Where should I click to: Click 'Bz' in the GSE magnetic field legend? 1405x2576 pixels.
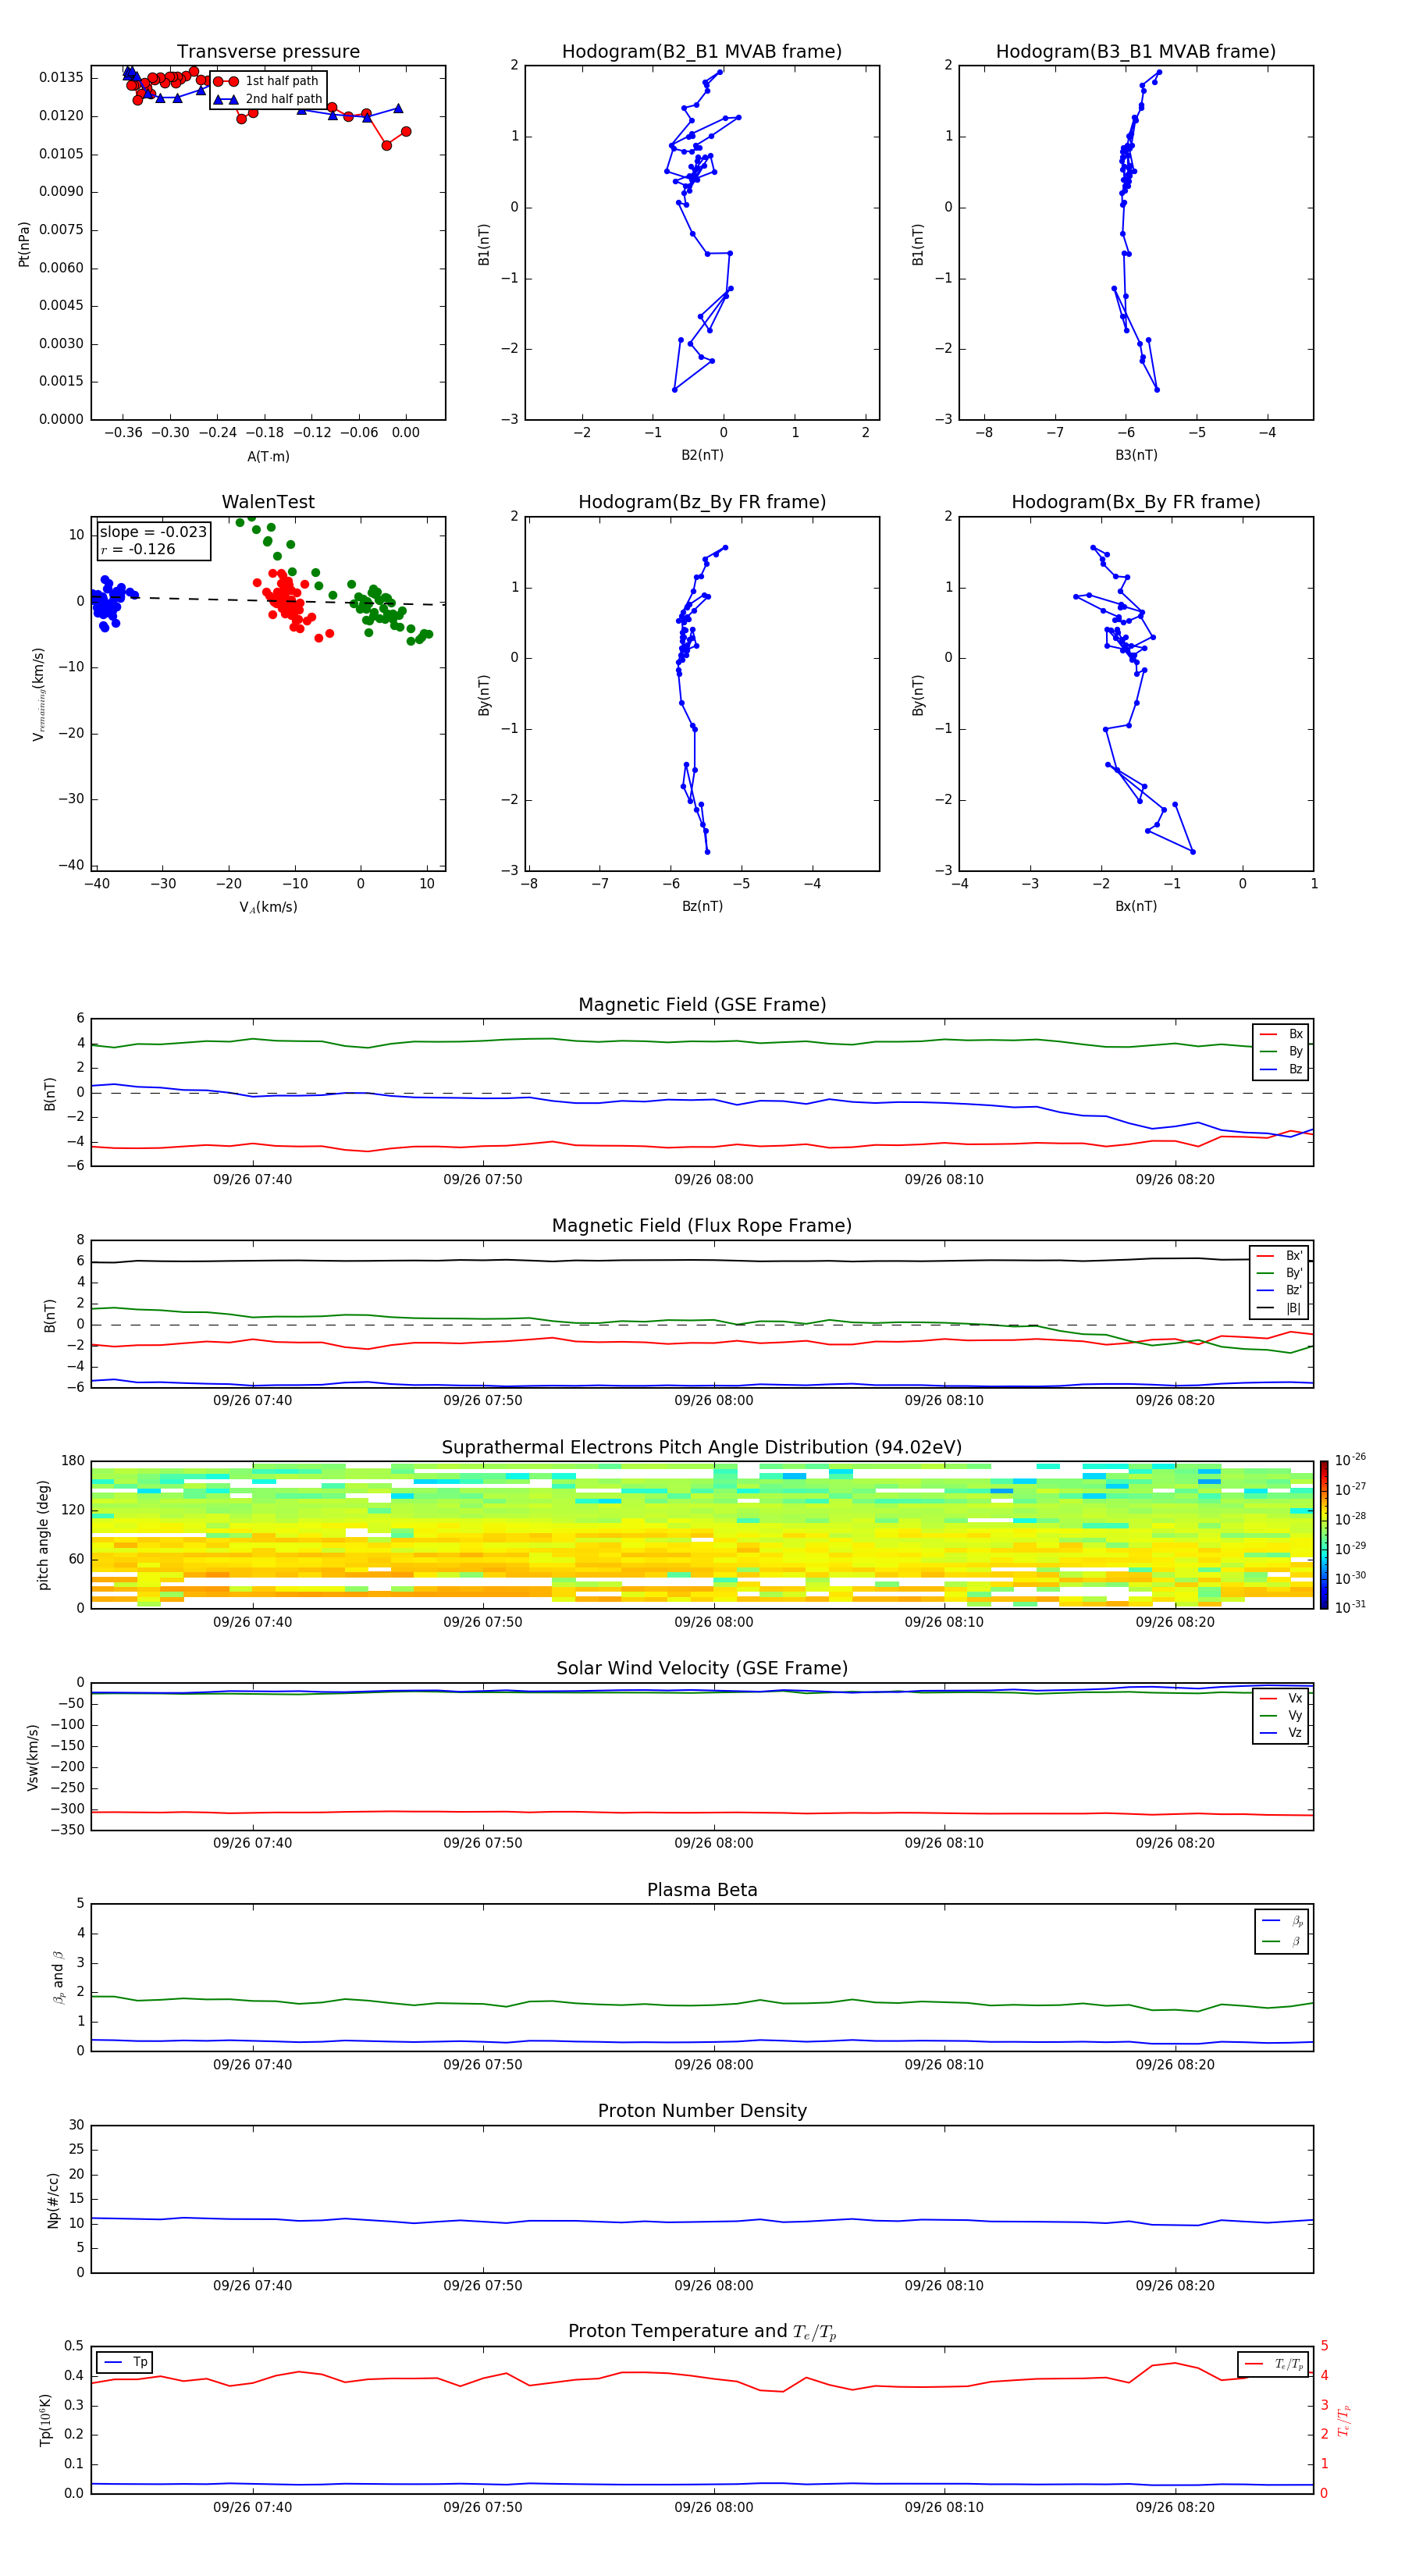pyautogui.click(x=1281, y=1069)
